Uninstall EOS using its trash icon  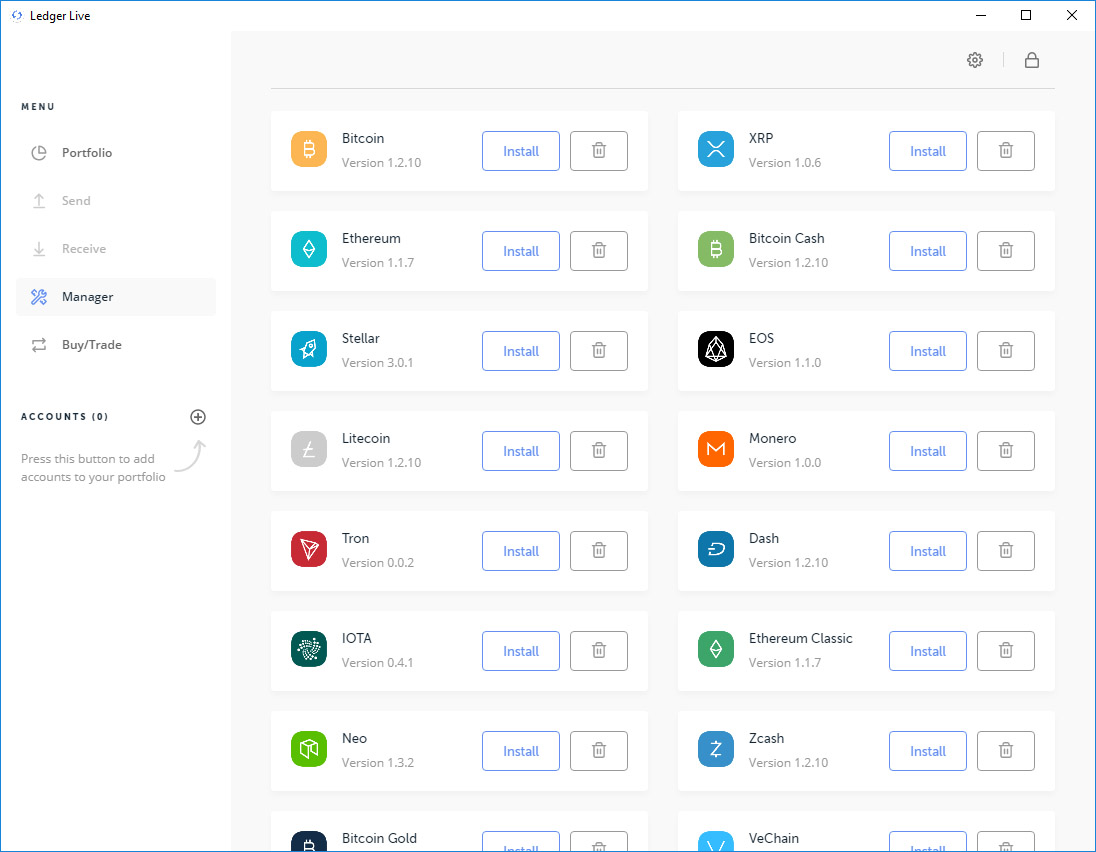coord(1006,351)
